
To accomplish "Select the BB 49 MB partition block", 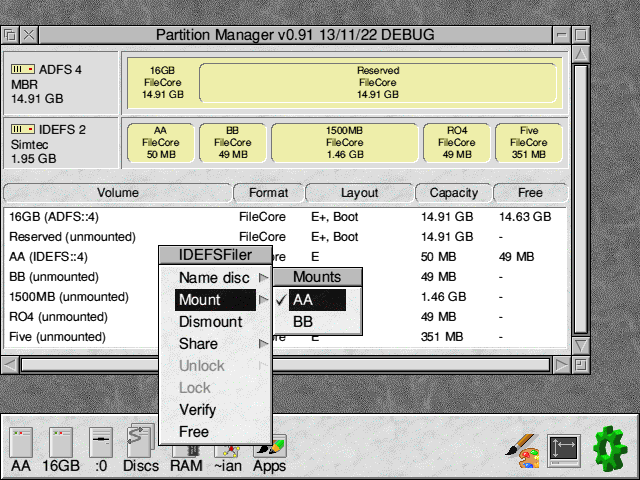I will pos(233,142).
